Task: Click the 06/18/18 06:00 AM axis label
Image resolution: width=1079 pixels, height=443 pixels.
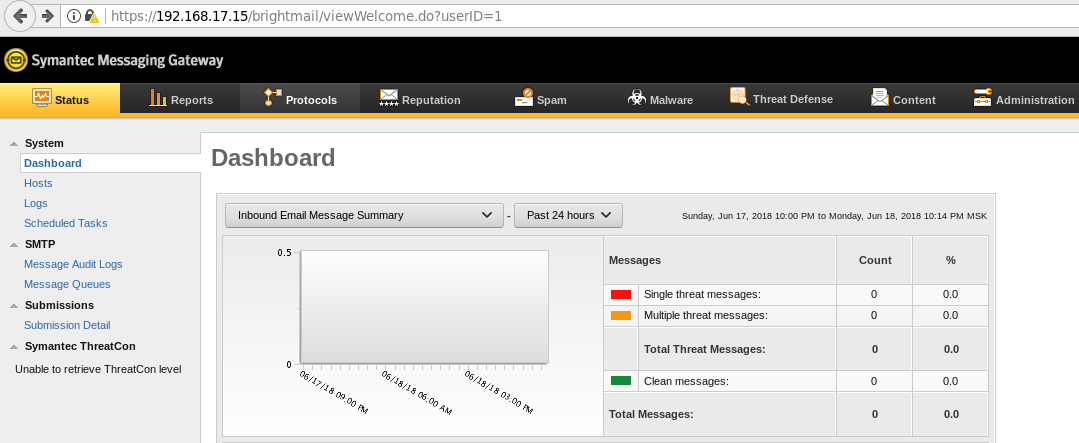Action: [416, 392]
